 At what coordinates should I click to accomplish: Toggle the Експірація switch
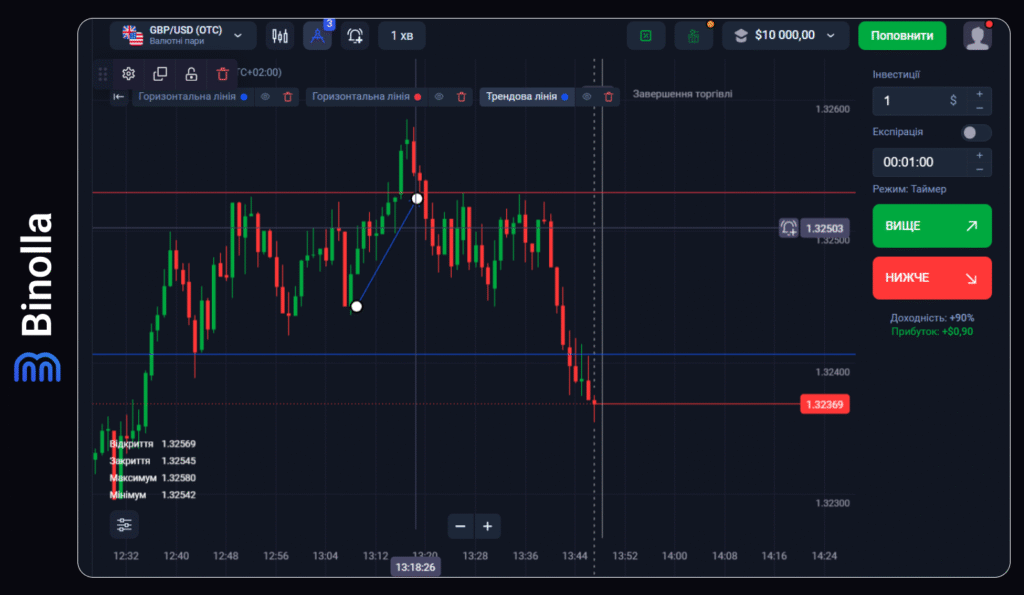(976, 132)
